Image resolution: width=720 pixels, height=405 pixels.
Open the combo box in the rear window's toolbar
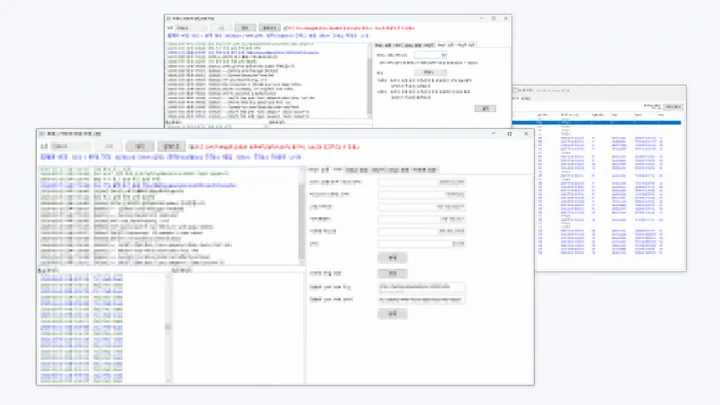pyautogui.click(x=191, y=28)
